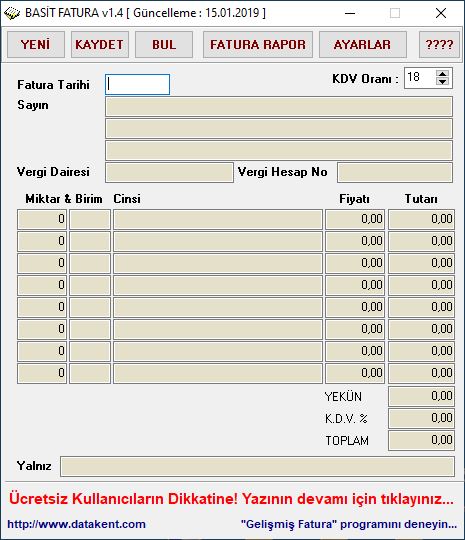Save invoice with the KAYDET button

(x=100, y=44)
